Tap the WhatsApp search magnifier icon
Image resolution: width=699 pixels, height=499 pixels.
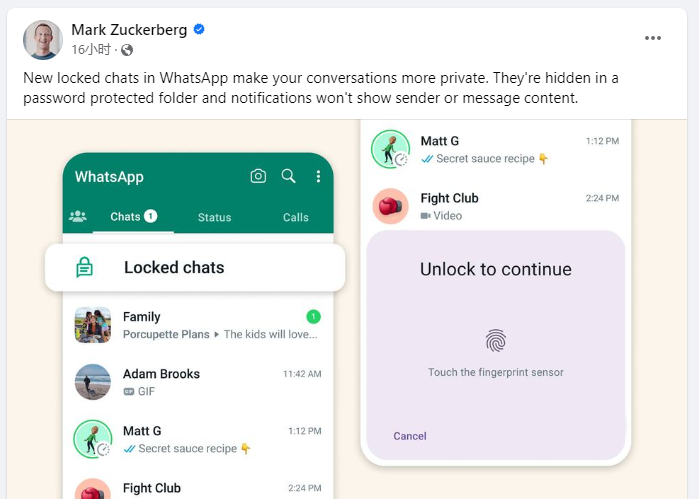point(288,176)
